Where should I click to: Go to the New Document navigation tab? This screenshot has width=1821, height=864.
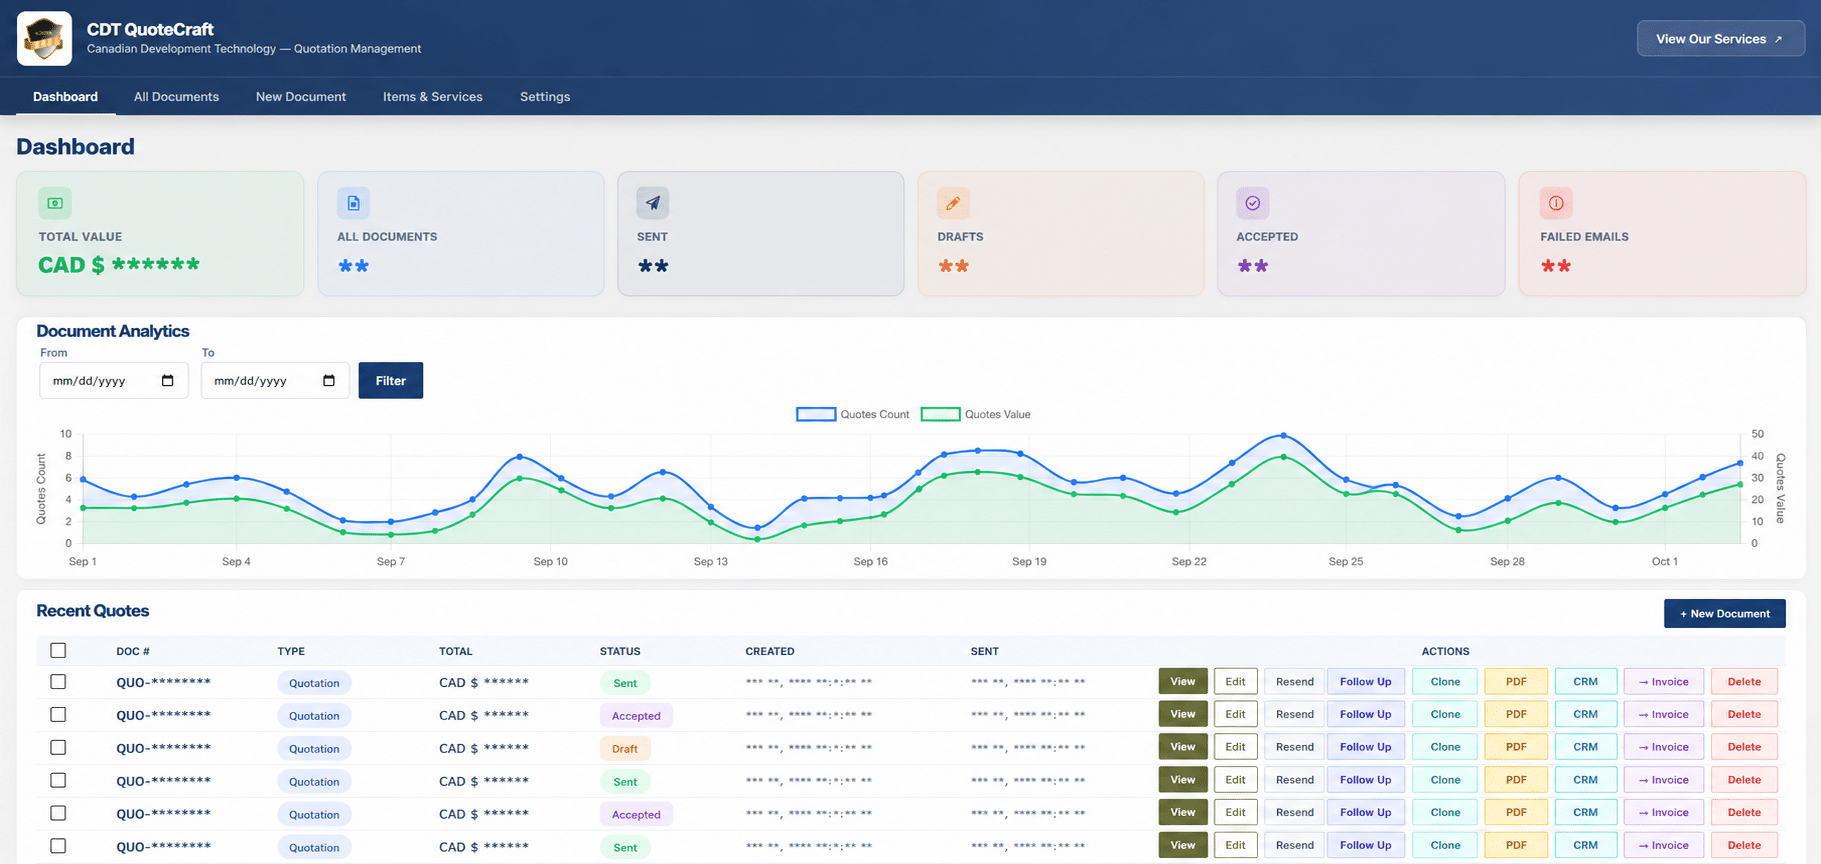tap(301, 97)
